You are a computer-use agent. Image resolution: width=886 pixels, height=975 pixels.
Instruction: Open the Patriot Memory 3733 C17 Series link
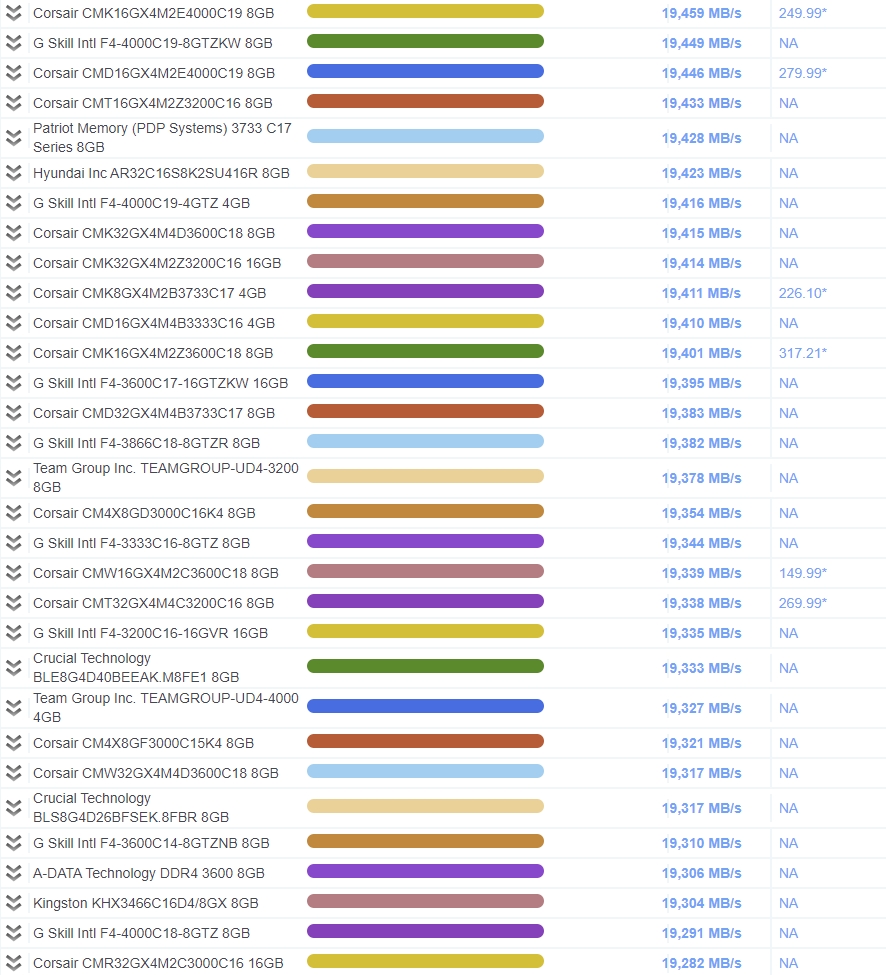162,137
